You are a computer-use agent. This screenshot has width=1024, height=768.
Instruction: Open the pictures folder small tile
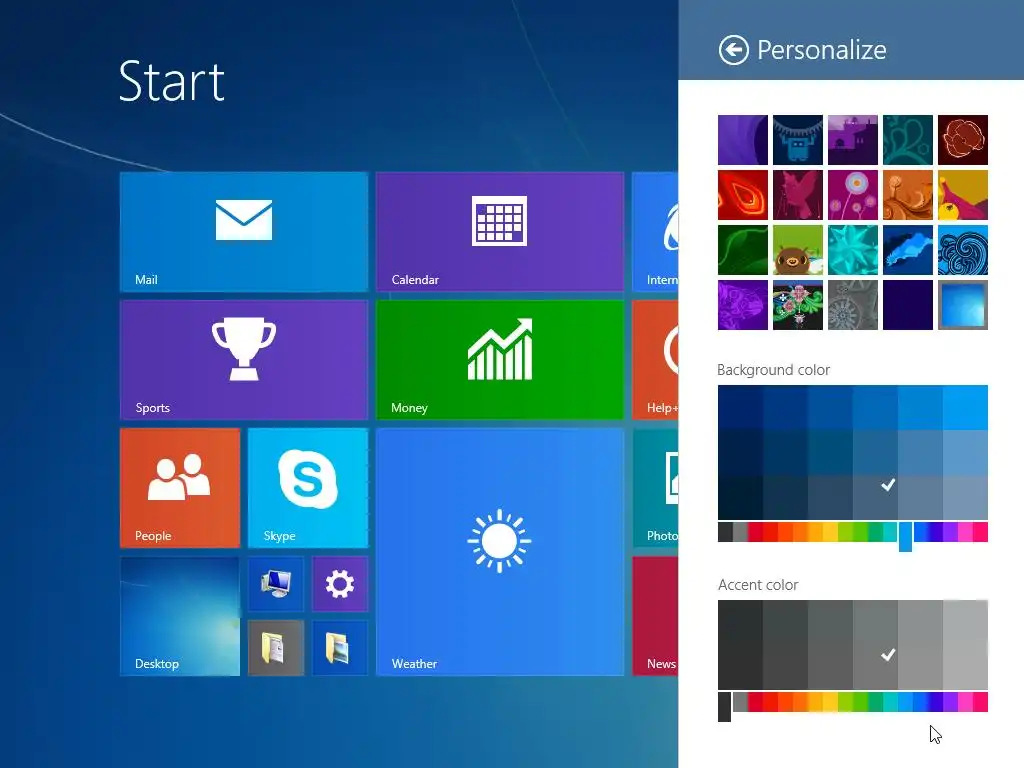pyautogui.click(x=340, y=648)
